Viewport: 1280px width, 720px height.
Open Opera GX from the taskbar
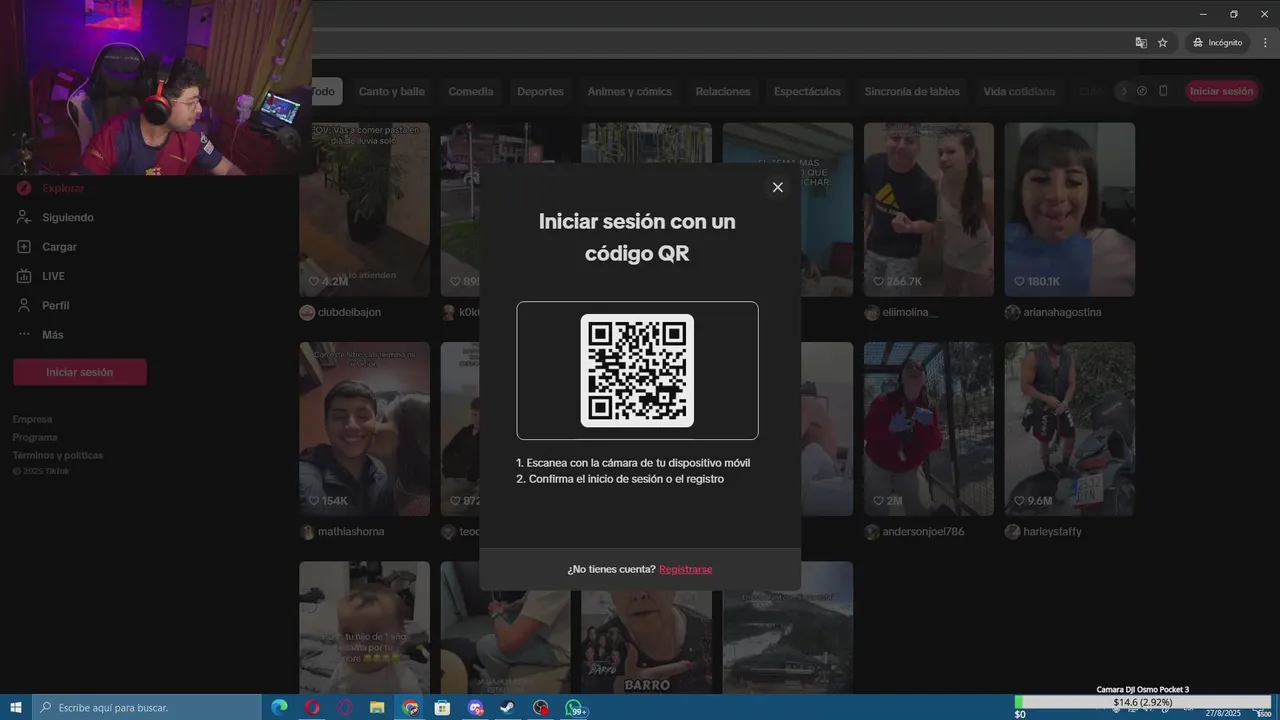click(345, 708)
